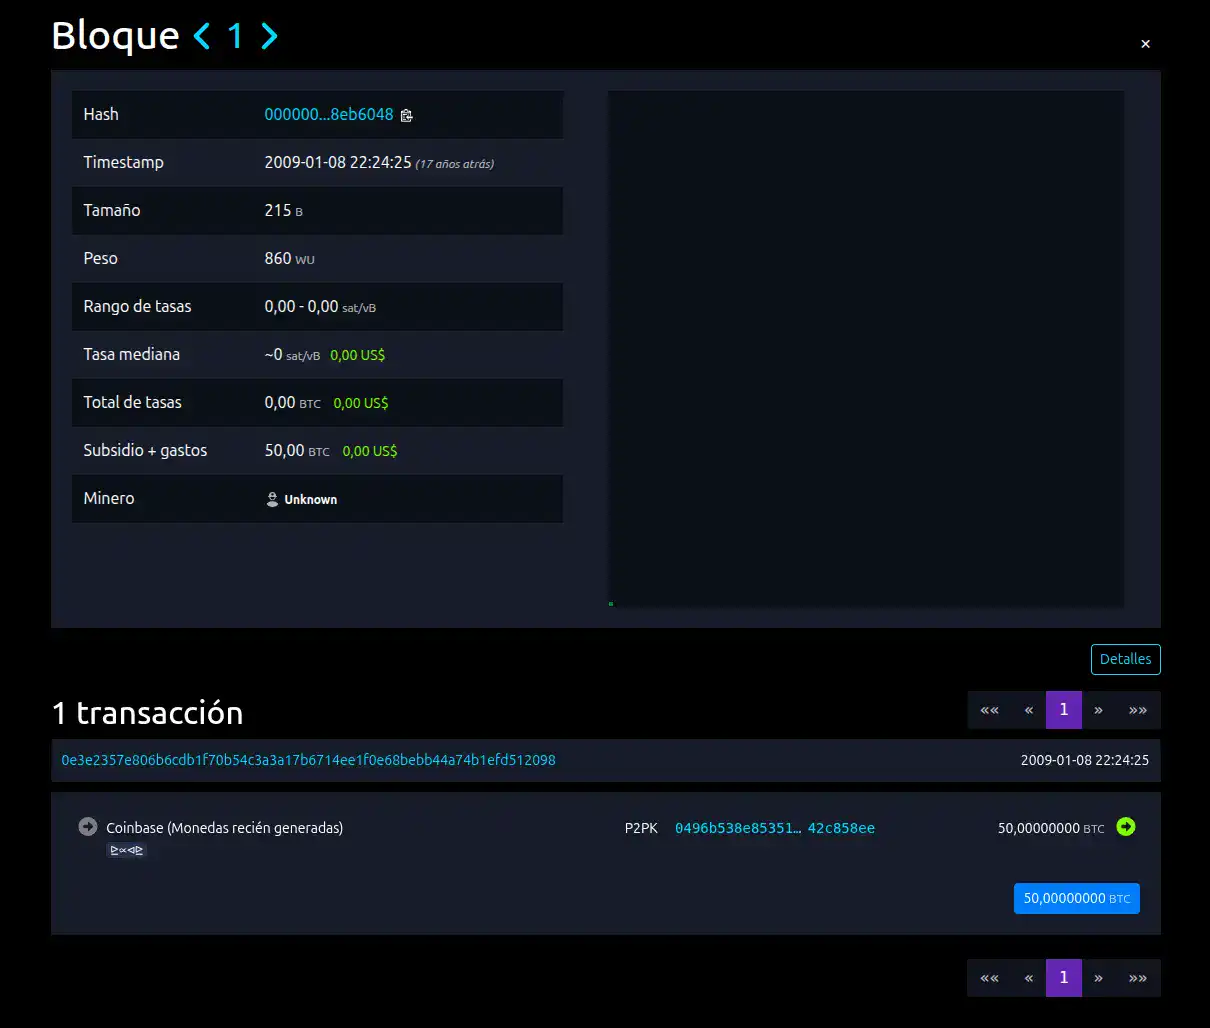Click the Bloque title text

point(115,36)
